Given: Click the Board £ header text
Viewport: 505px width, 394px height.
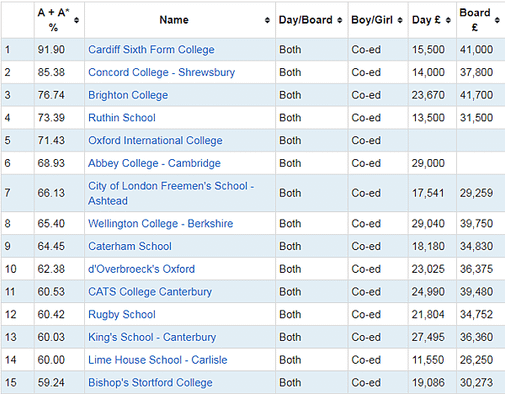Looking at the screenshot, I should (x=475, y=20).
